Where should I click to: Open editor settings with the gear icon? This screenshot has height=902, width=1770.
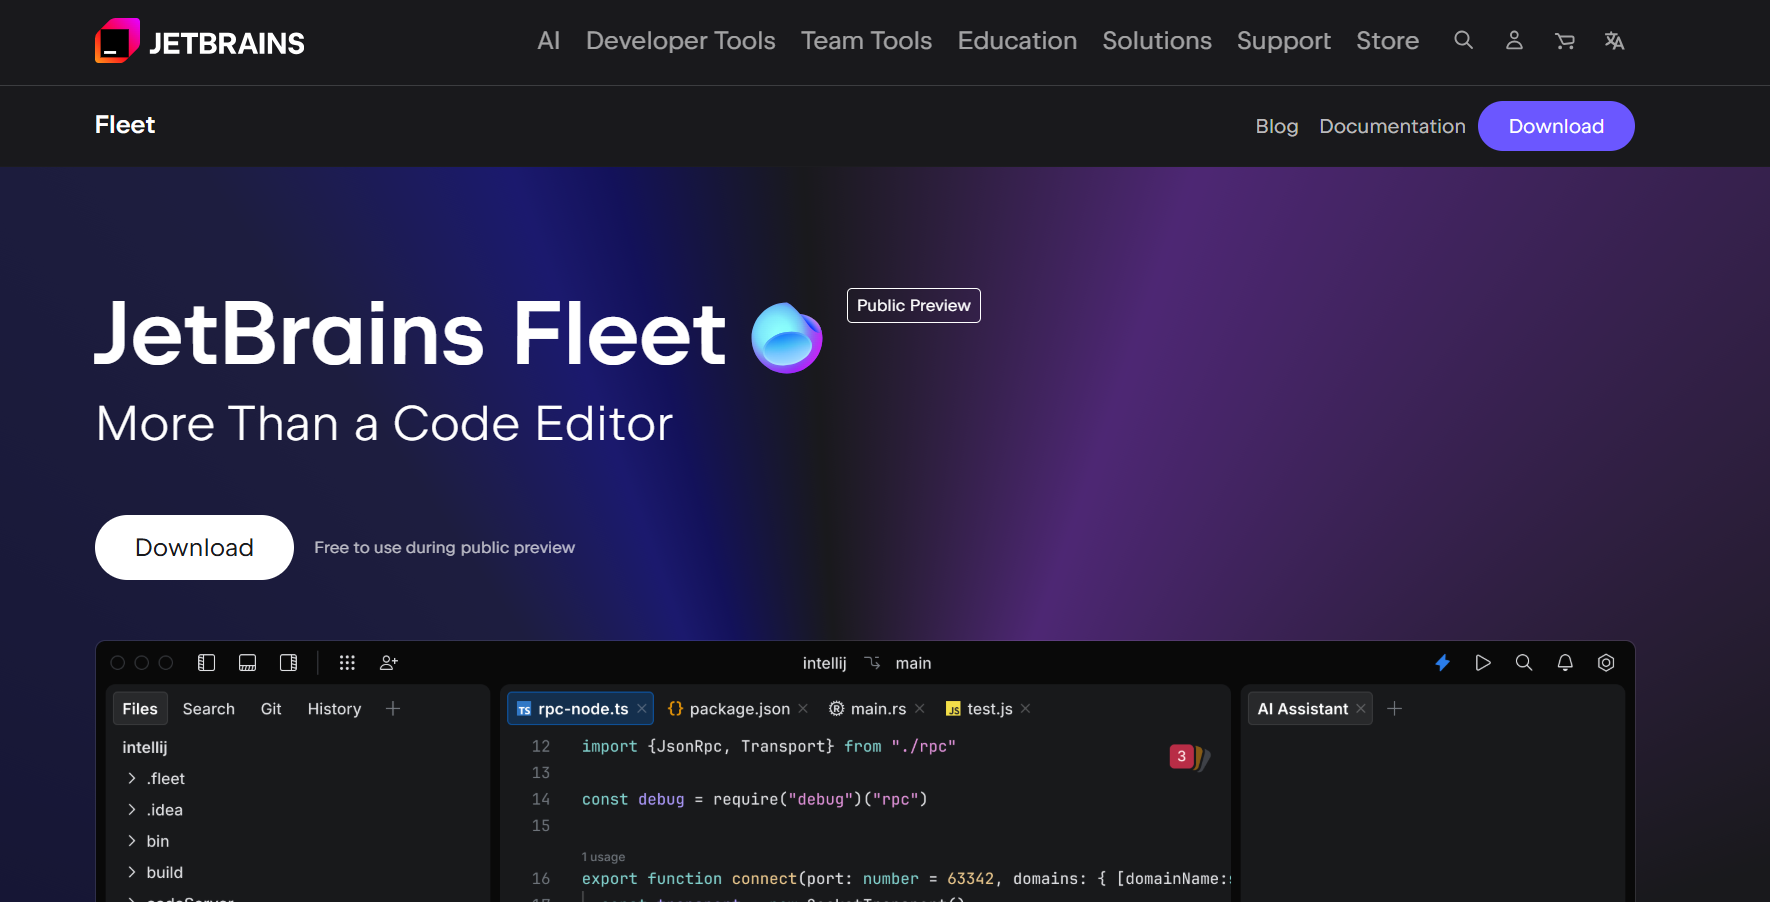tap(1606, 662)
